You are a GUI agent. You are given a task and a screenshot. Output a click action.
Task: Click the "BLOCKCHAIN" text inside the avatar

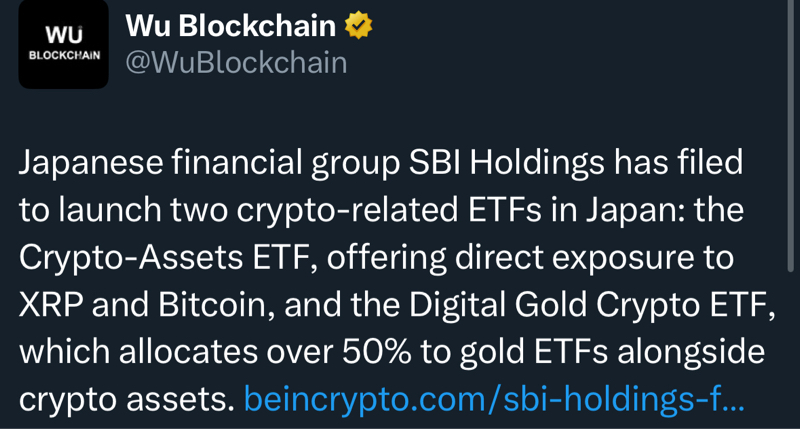[x=64, y=56]
